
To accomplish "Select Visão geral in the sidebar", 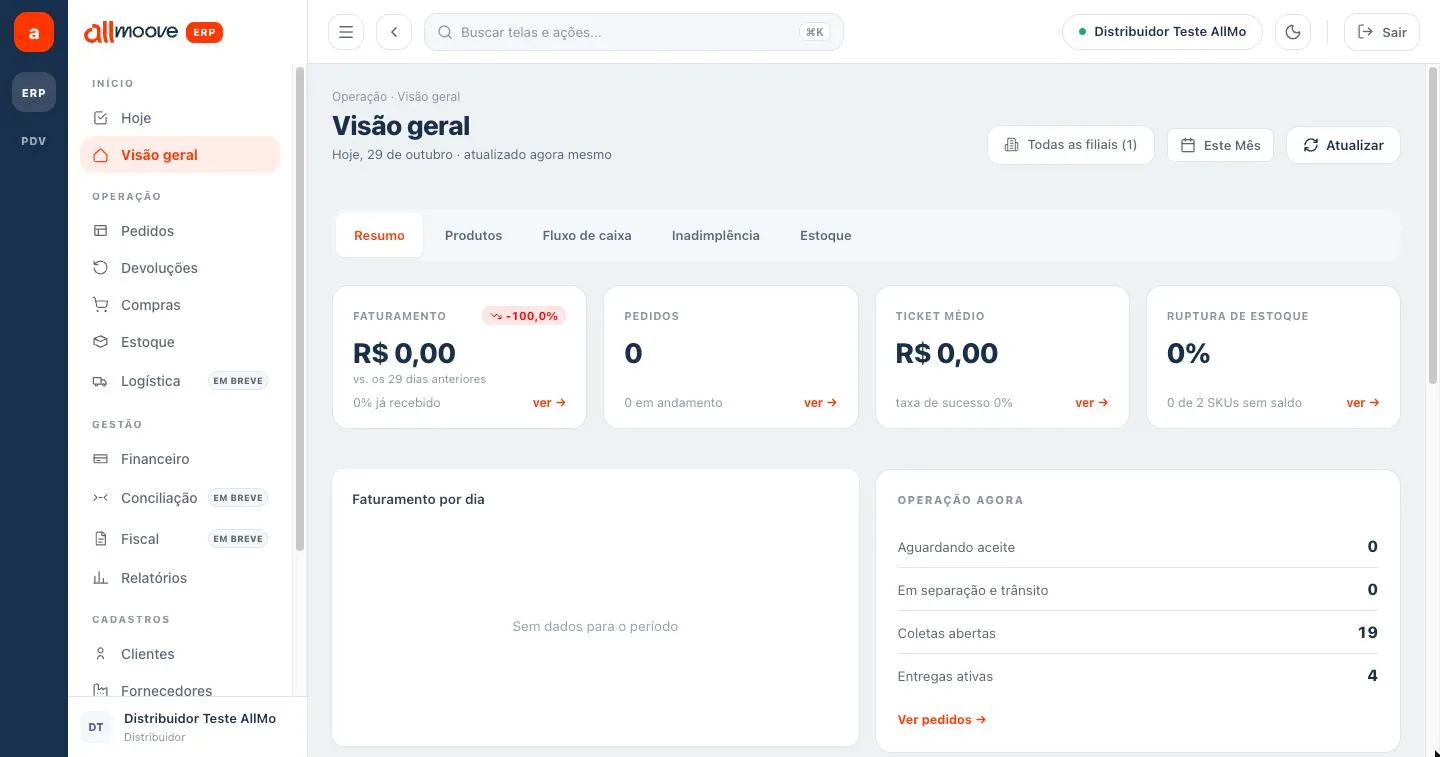I will click(180, 155).
